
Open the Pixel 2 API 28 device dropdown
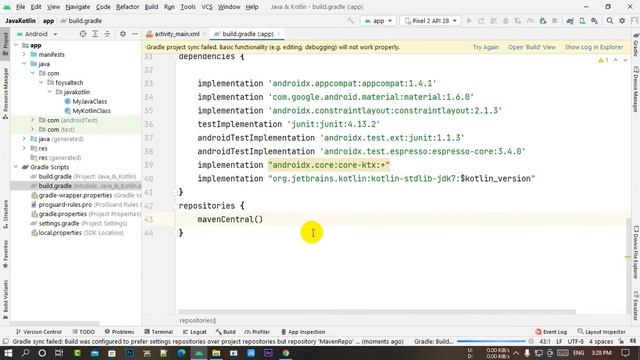430,21
